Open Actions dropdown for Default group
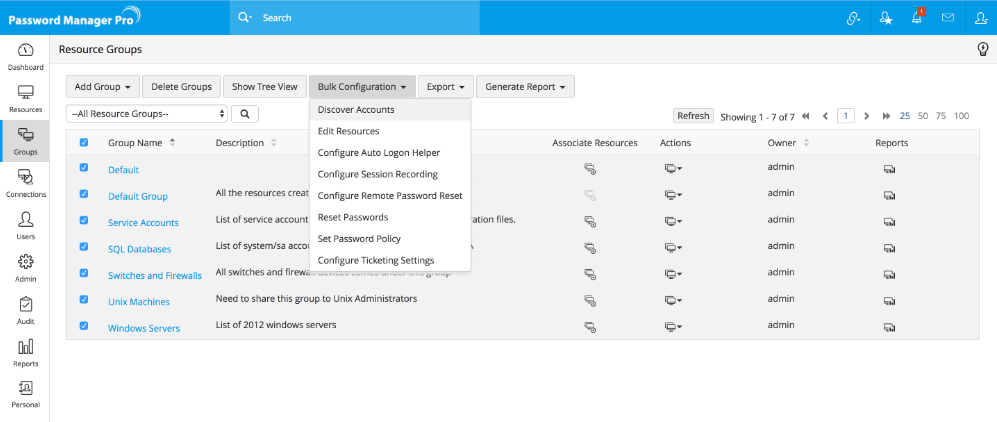997x422 pixels. [x=673, y=170]
